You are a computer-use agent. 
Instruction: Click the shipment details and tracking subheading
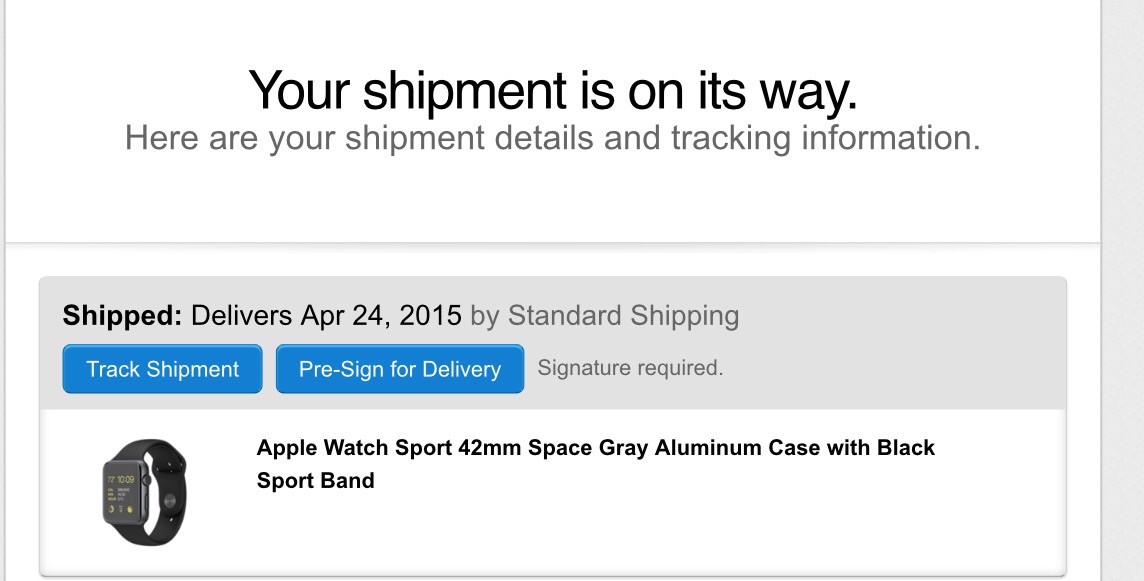(x=552, y=138)
